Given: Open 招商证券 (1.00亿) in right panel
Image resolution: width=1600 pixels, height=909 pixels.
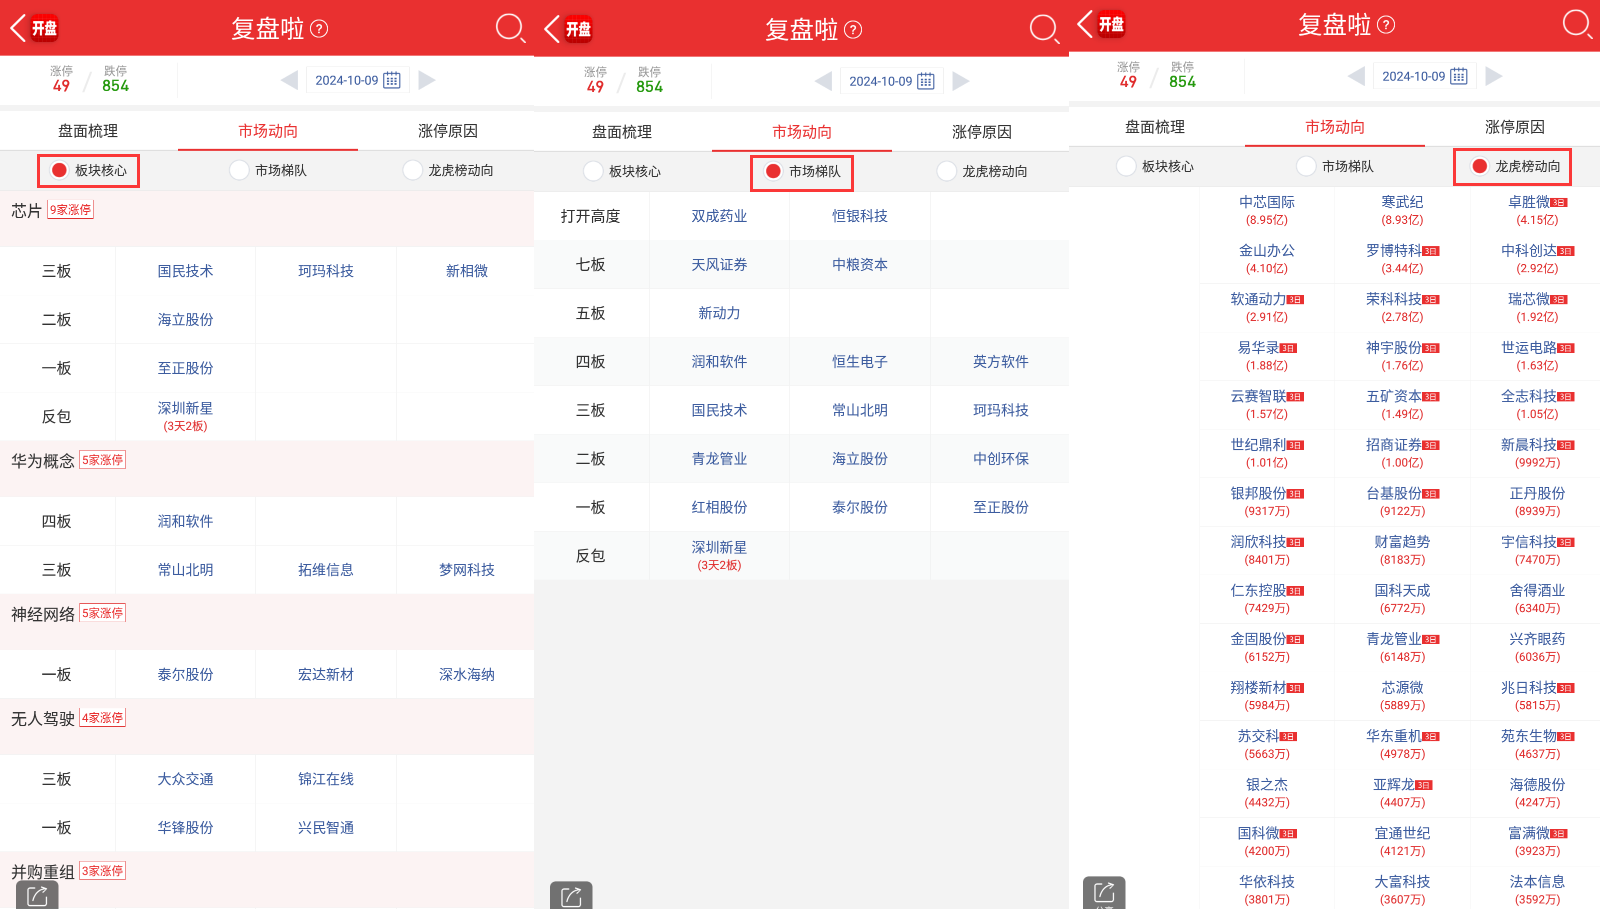Looking at the screenshot, I should click(x=1402, y=453).
